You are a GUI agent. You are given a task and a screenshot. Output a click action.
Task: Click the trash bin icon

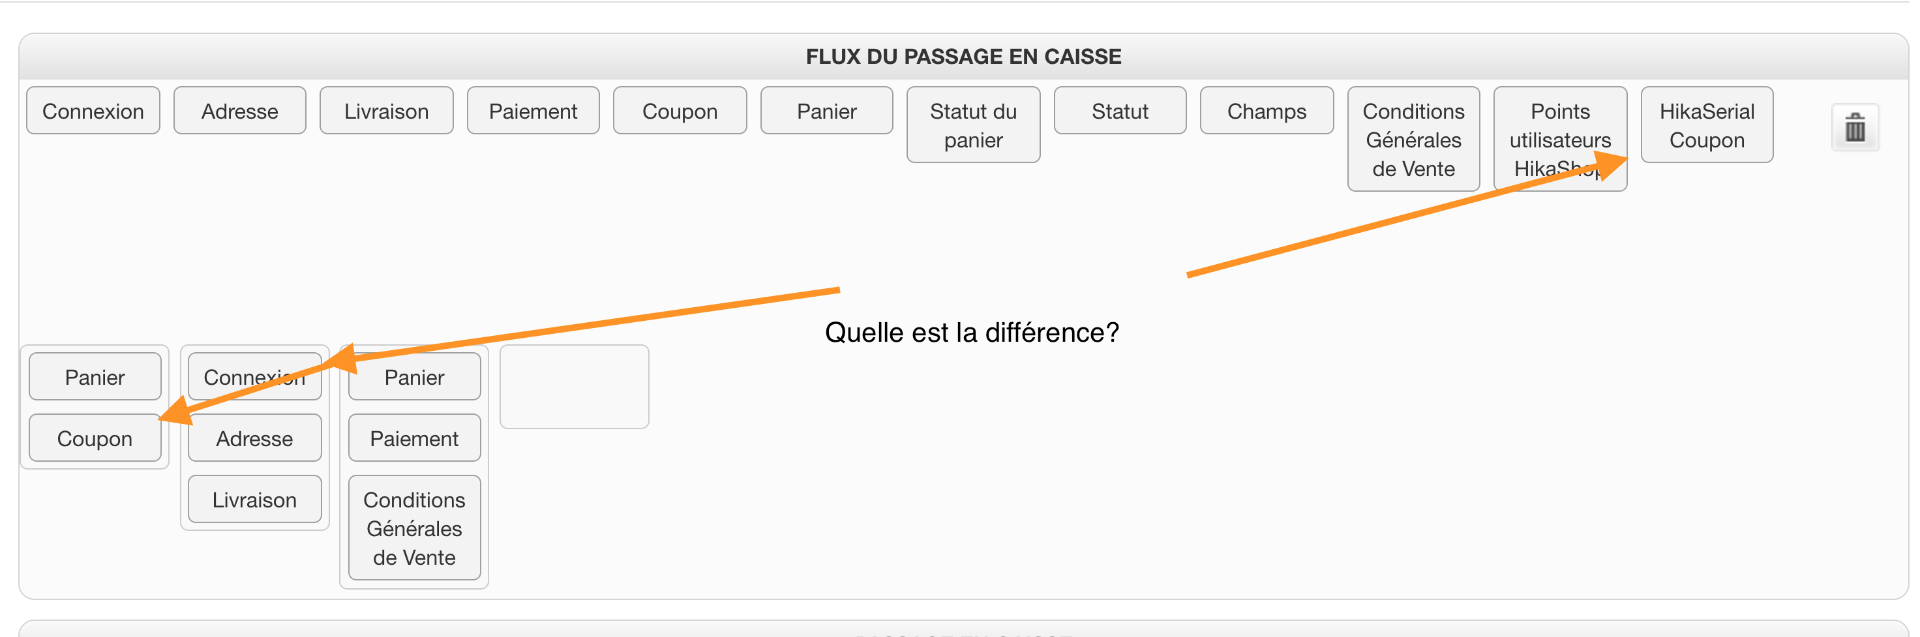(1855, 128)
